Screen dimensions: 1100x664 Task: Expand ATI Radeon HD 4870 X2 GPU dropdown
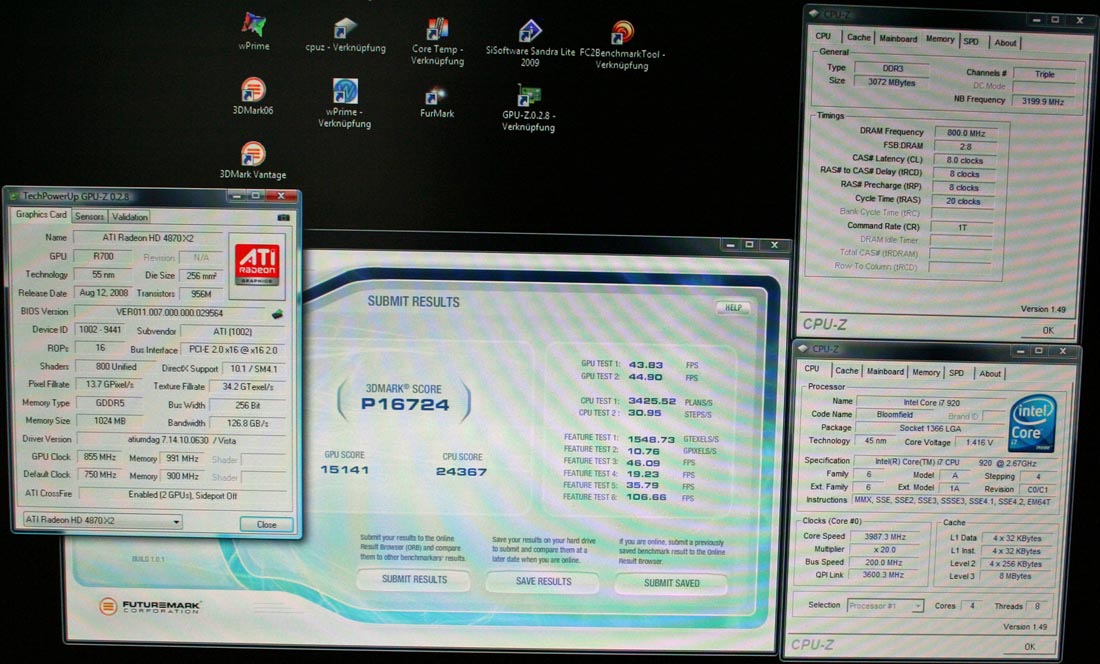[102, 520]
